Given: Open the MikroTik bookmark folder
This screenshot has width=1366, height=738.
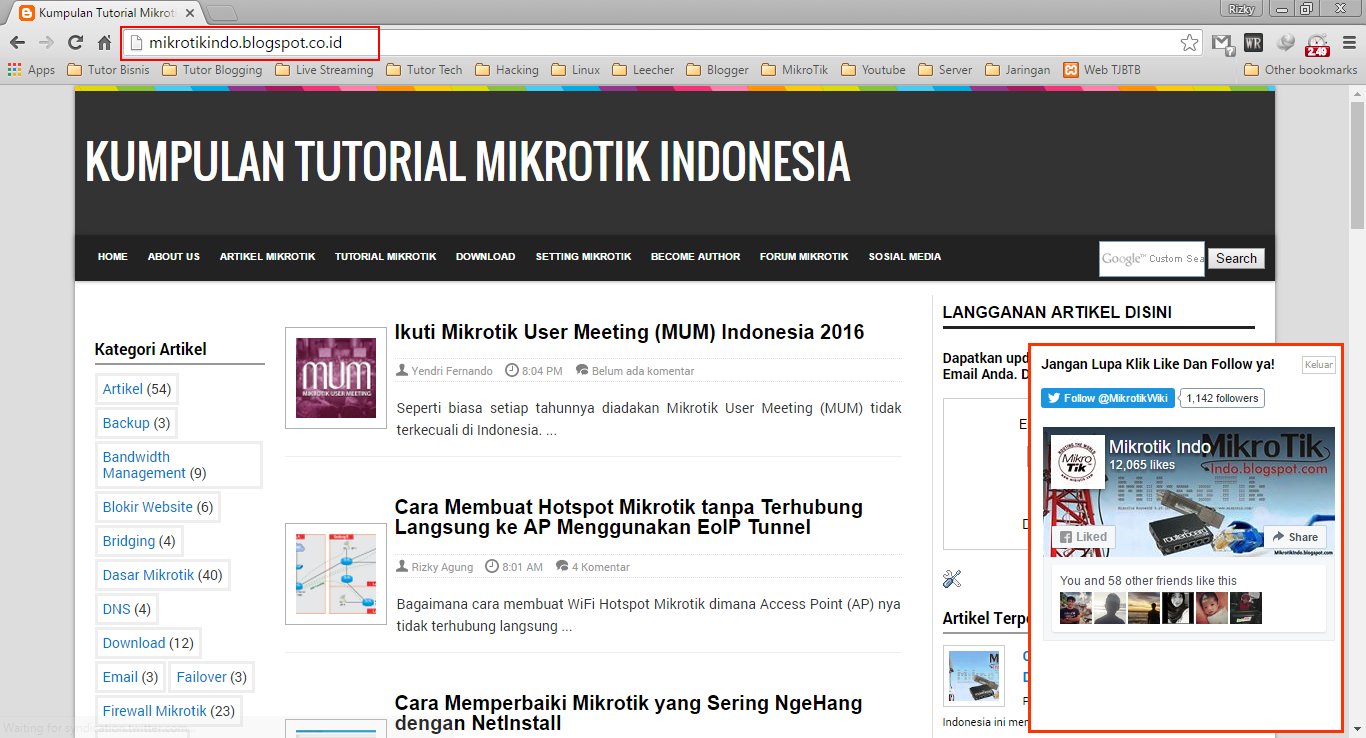Looking at the screenshot, I should pos(795,70).
